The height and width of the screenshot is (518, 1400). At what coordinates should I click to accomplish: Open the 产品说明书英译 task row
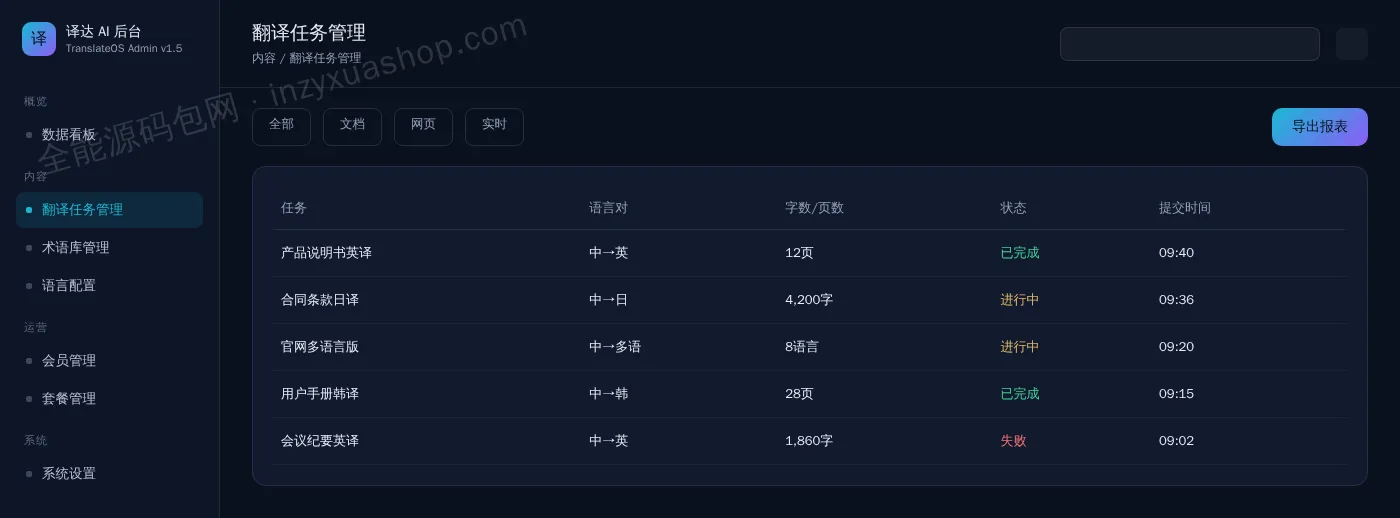[x=809, y=253]
